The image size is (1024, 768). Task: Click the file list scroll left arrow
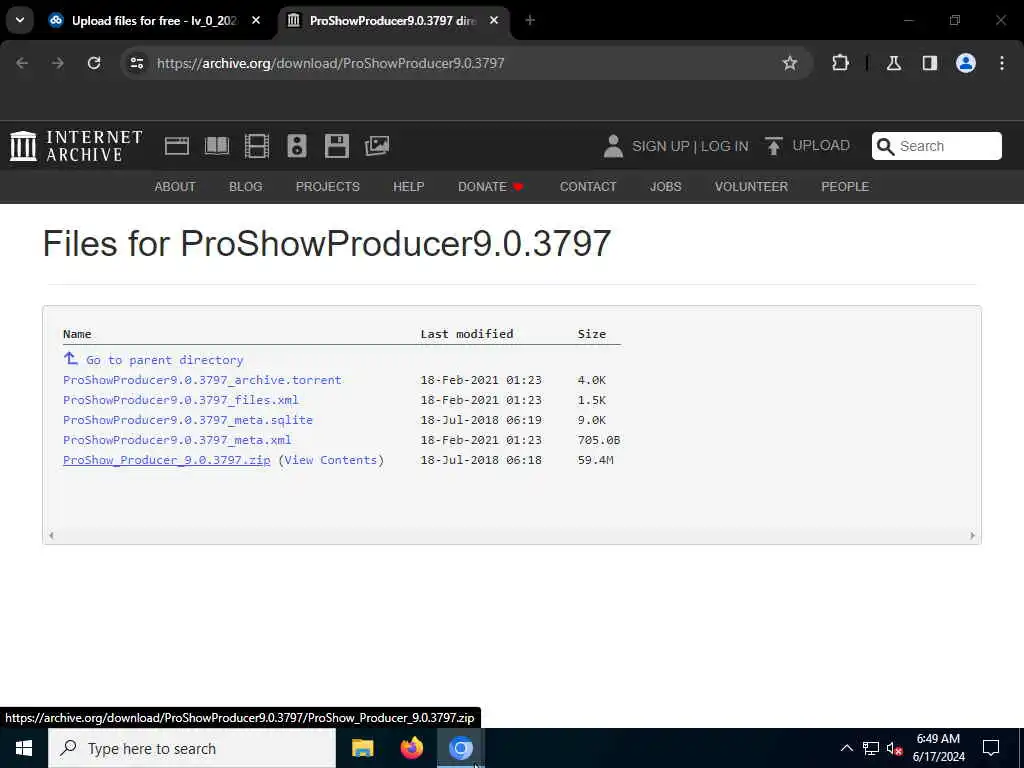[x=51, y=536]
